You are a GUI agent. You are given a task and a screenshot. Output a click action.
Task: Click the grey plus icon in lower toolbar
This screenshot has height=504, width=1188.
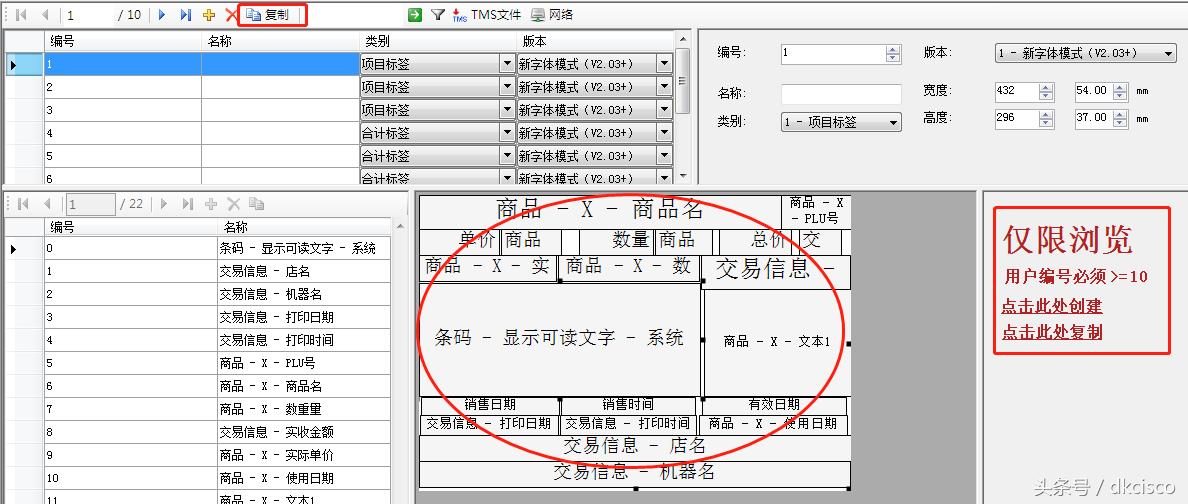point(211,204)
